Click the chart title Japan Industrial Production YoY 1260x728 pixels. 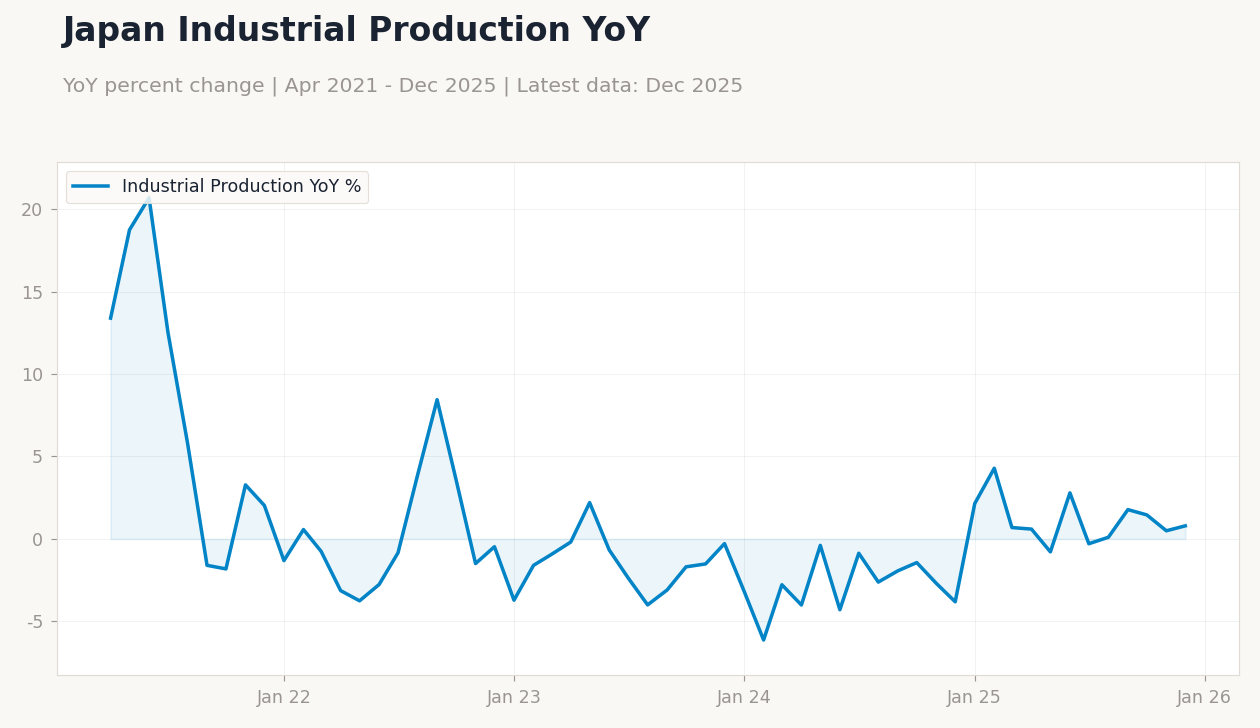356,31
